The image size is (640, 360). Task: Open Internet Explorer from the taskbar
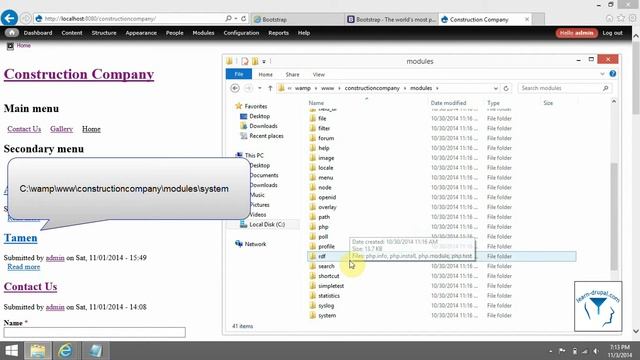(x=65, y=351)
